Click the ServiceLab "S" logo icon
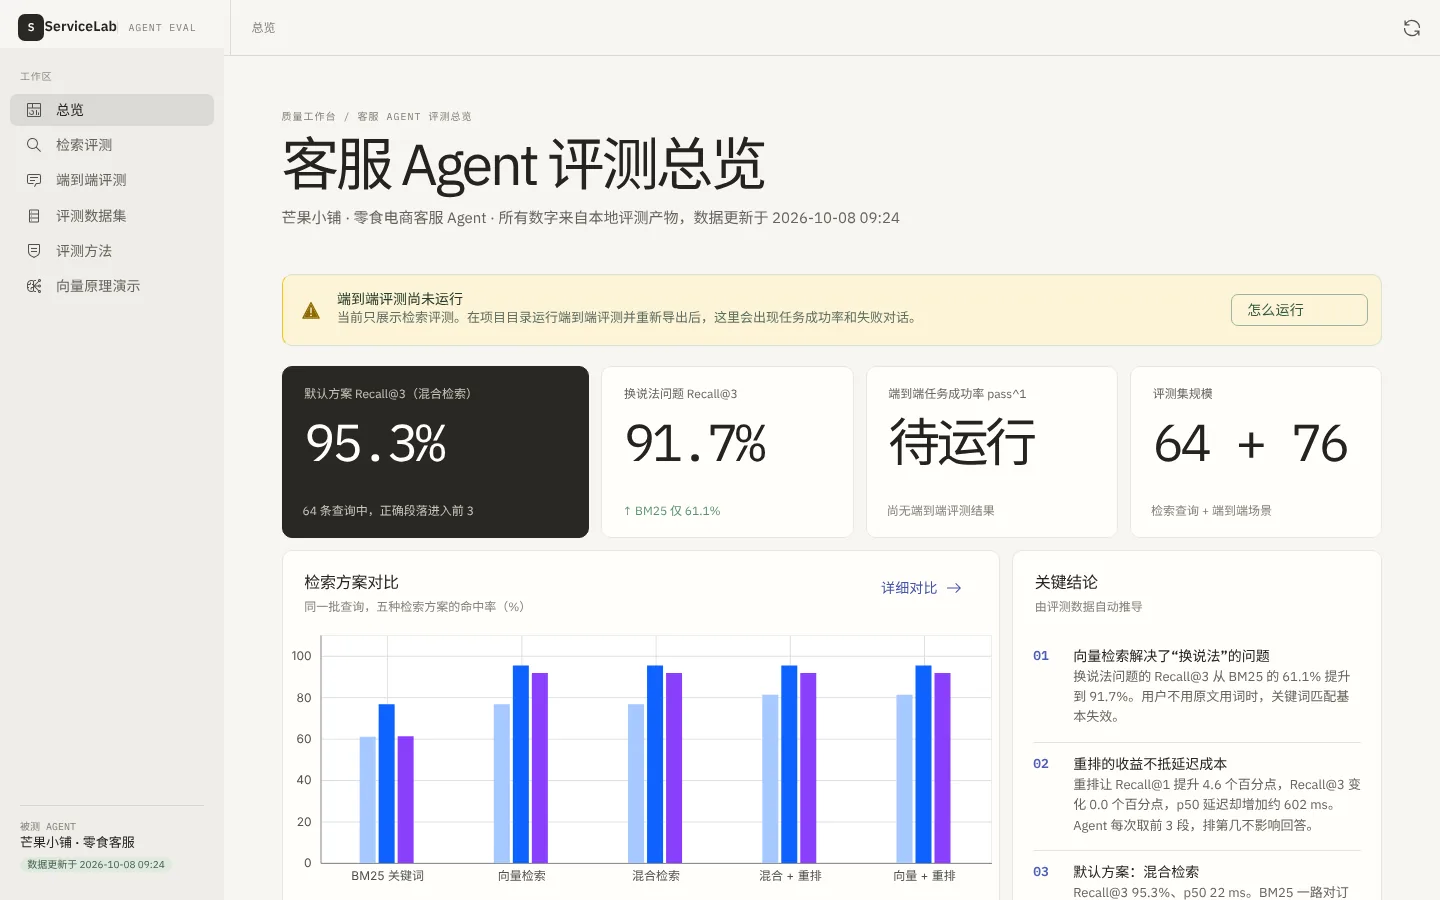Viewport: 1440px width, 900px height. 31,28
